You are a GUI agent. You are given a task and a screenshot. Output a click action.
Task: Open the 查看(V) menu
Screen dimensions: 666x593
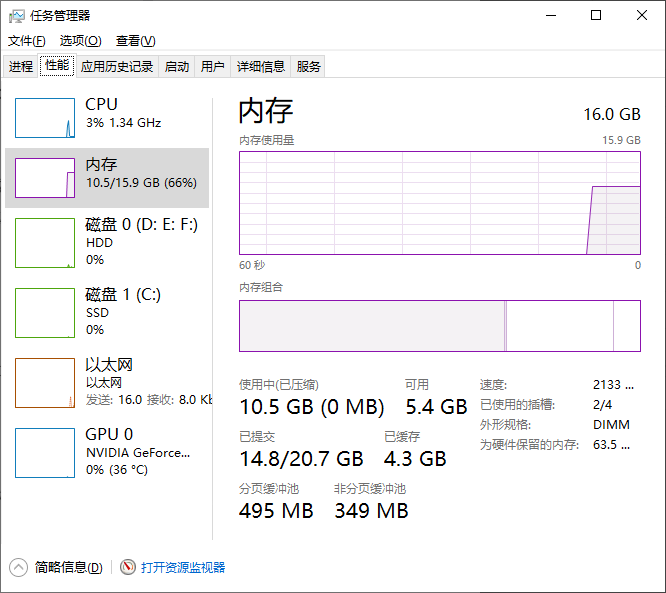point(135,41)
